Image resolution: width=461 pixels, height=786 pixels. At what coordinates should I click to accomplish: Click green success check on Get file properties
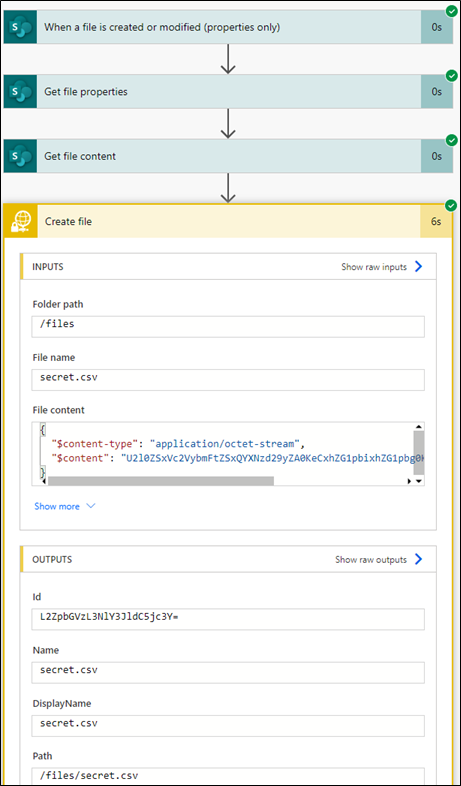[x=451, y=76]
